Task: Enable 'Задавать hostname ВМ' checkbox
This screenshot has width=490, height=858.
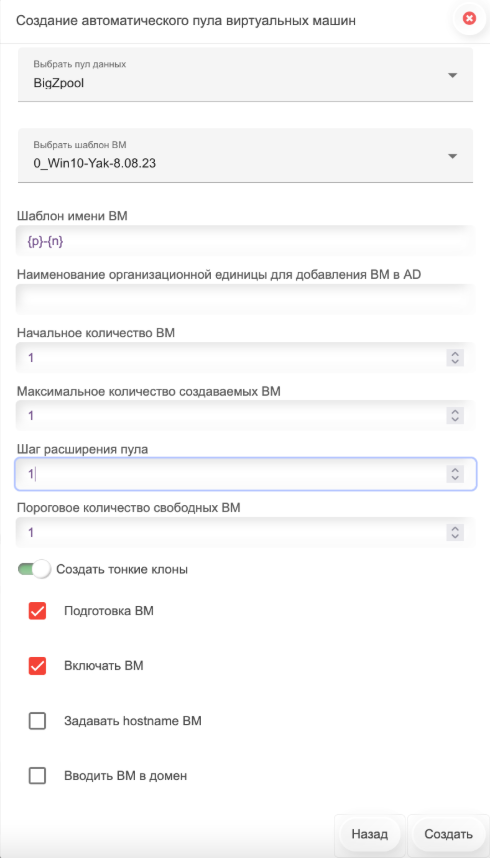Action: tap(37, 721)
